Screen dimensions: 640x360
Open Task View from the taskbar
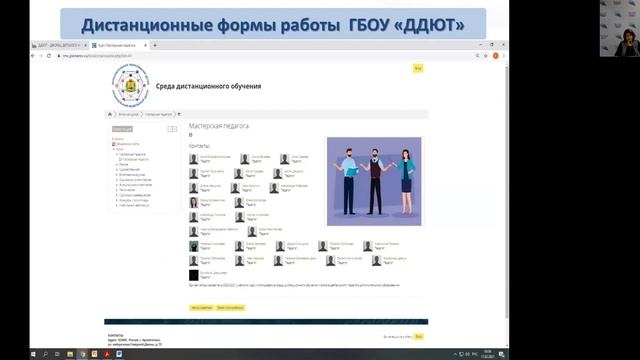click(57, 354)
